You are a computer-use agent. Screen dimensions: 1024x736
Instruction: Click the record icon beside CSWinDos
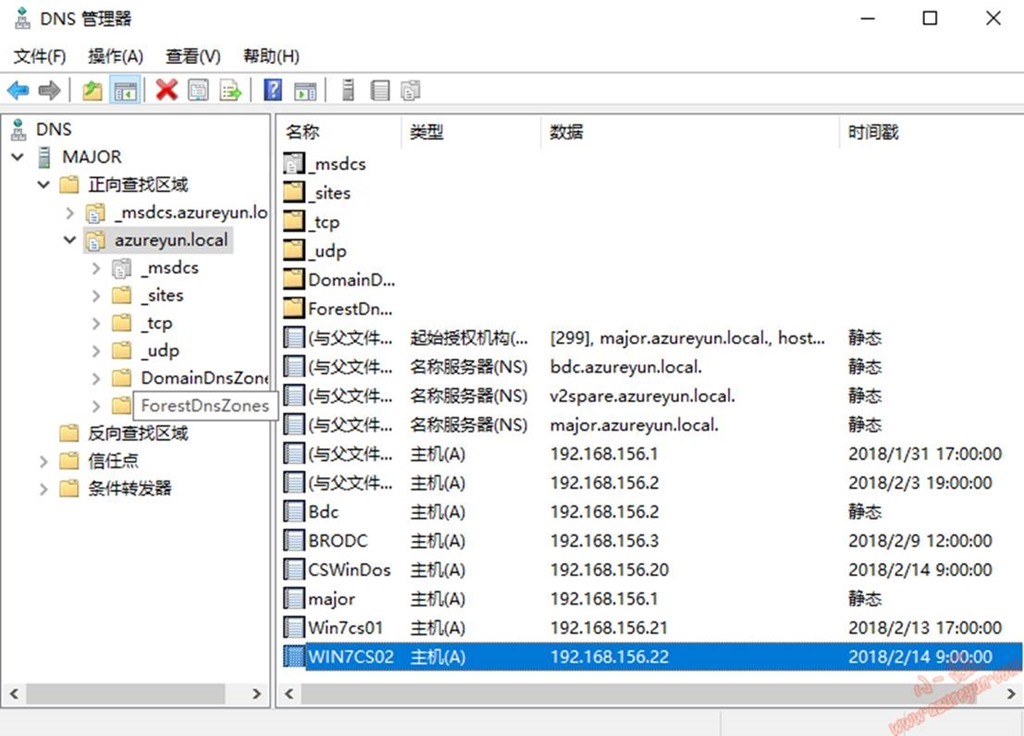(x=294, y=569)
